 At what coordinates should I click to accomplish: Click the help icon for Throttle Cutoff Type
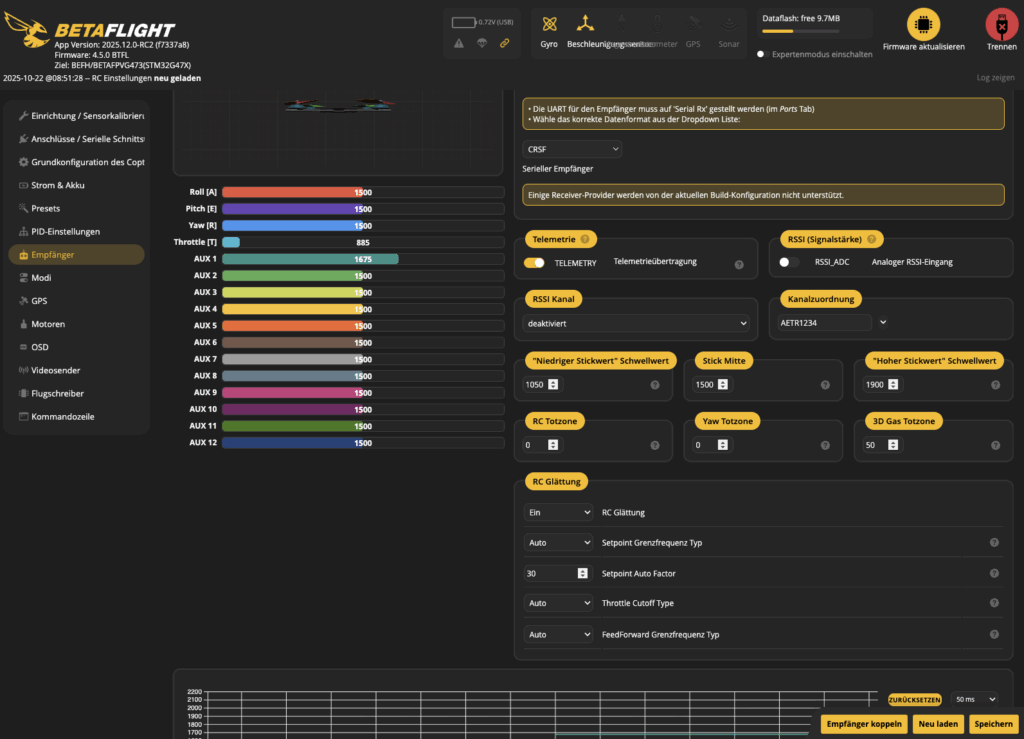tap(994, 604)
